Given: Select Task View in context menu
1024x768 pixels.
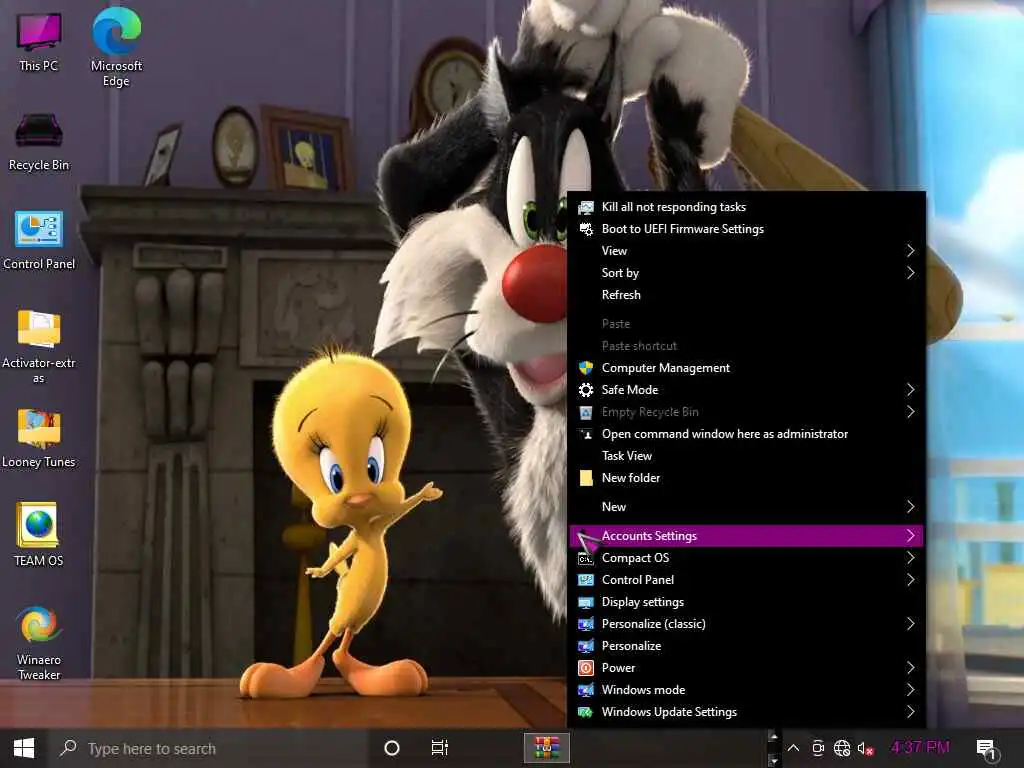Looking at the screenshot, I should (746, 456).
